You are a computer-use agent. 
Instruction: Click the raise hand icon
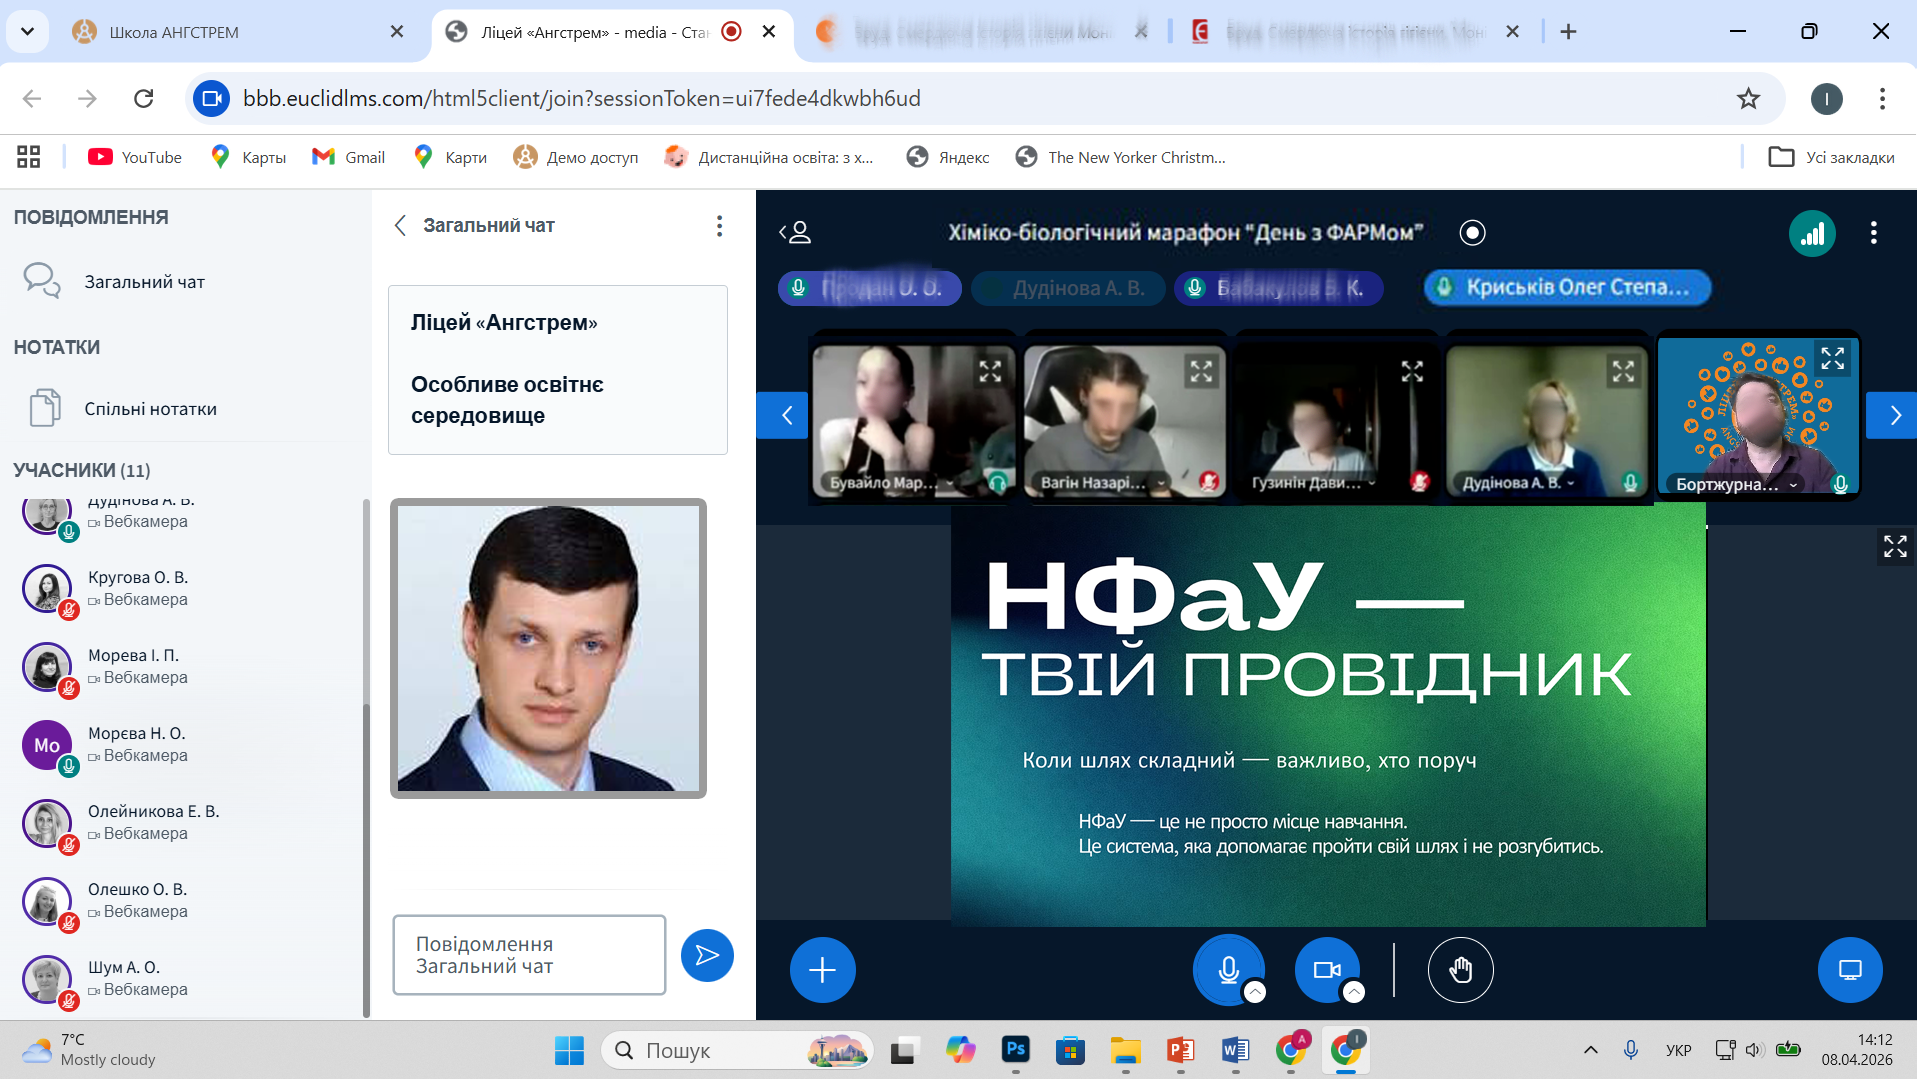point(1460,969)
